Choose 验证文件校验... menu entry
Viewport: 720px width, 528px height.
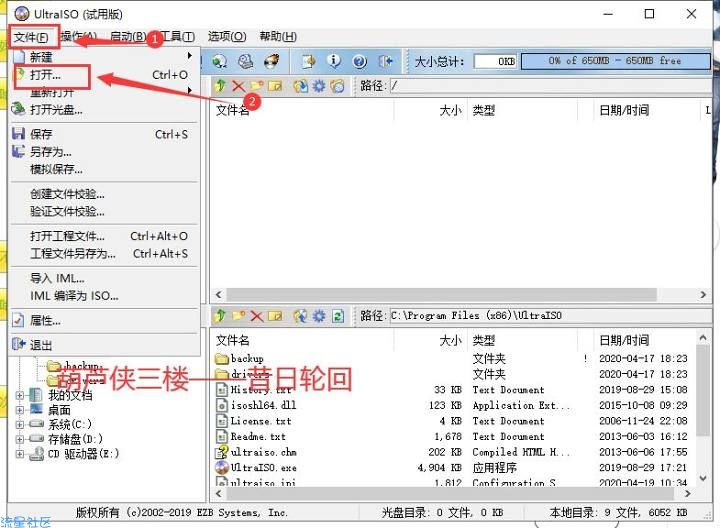[x=105, y=211]
